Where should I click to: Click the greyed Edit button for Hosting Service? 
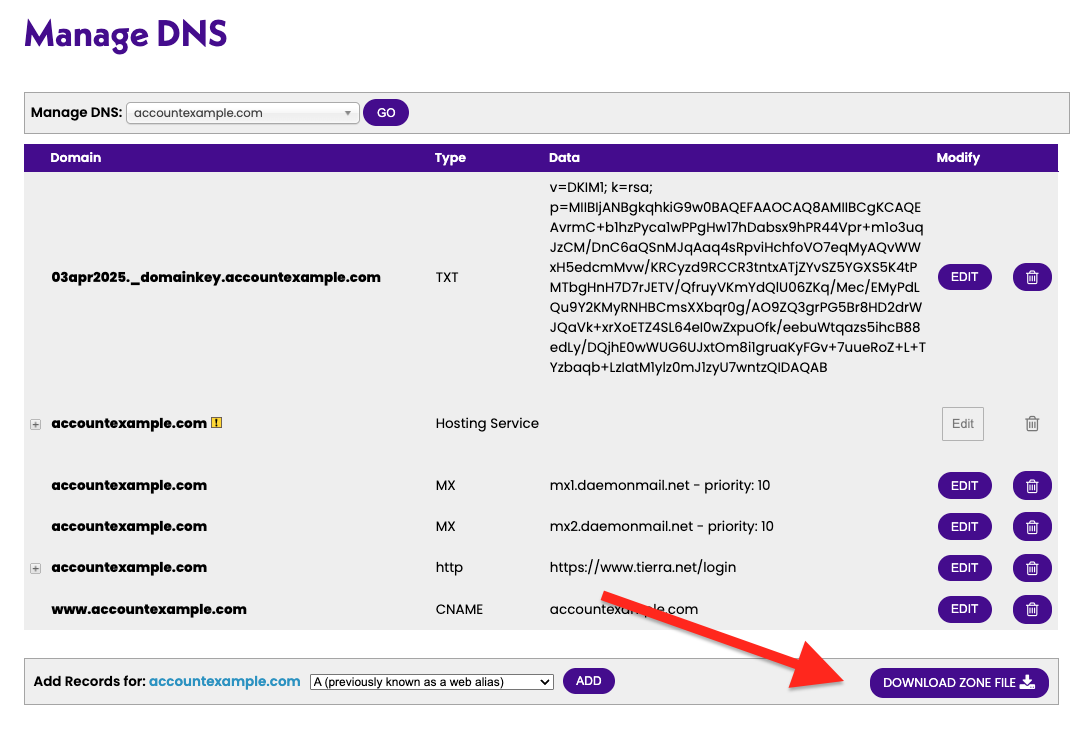pos(962,424)
